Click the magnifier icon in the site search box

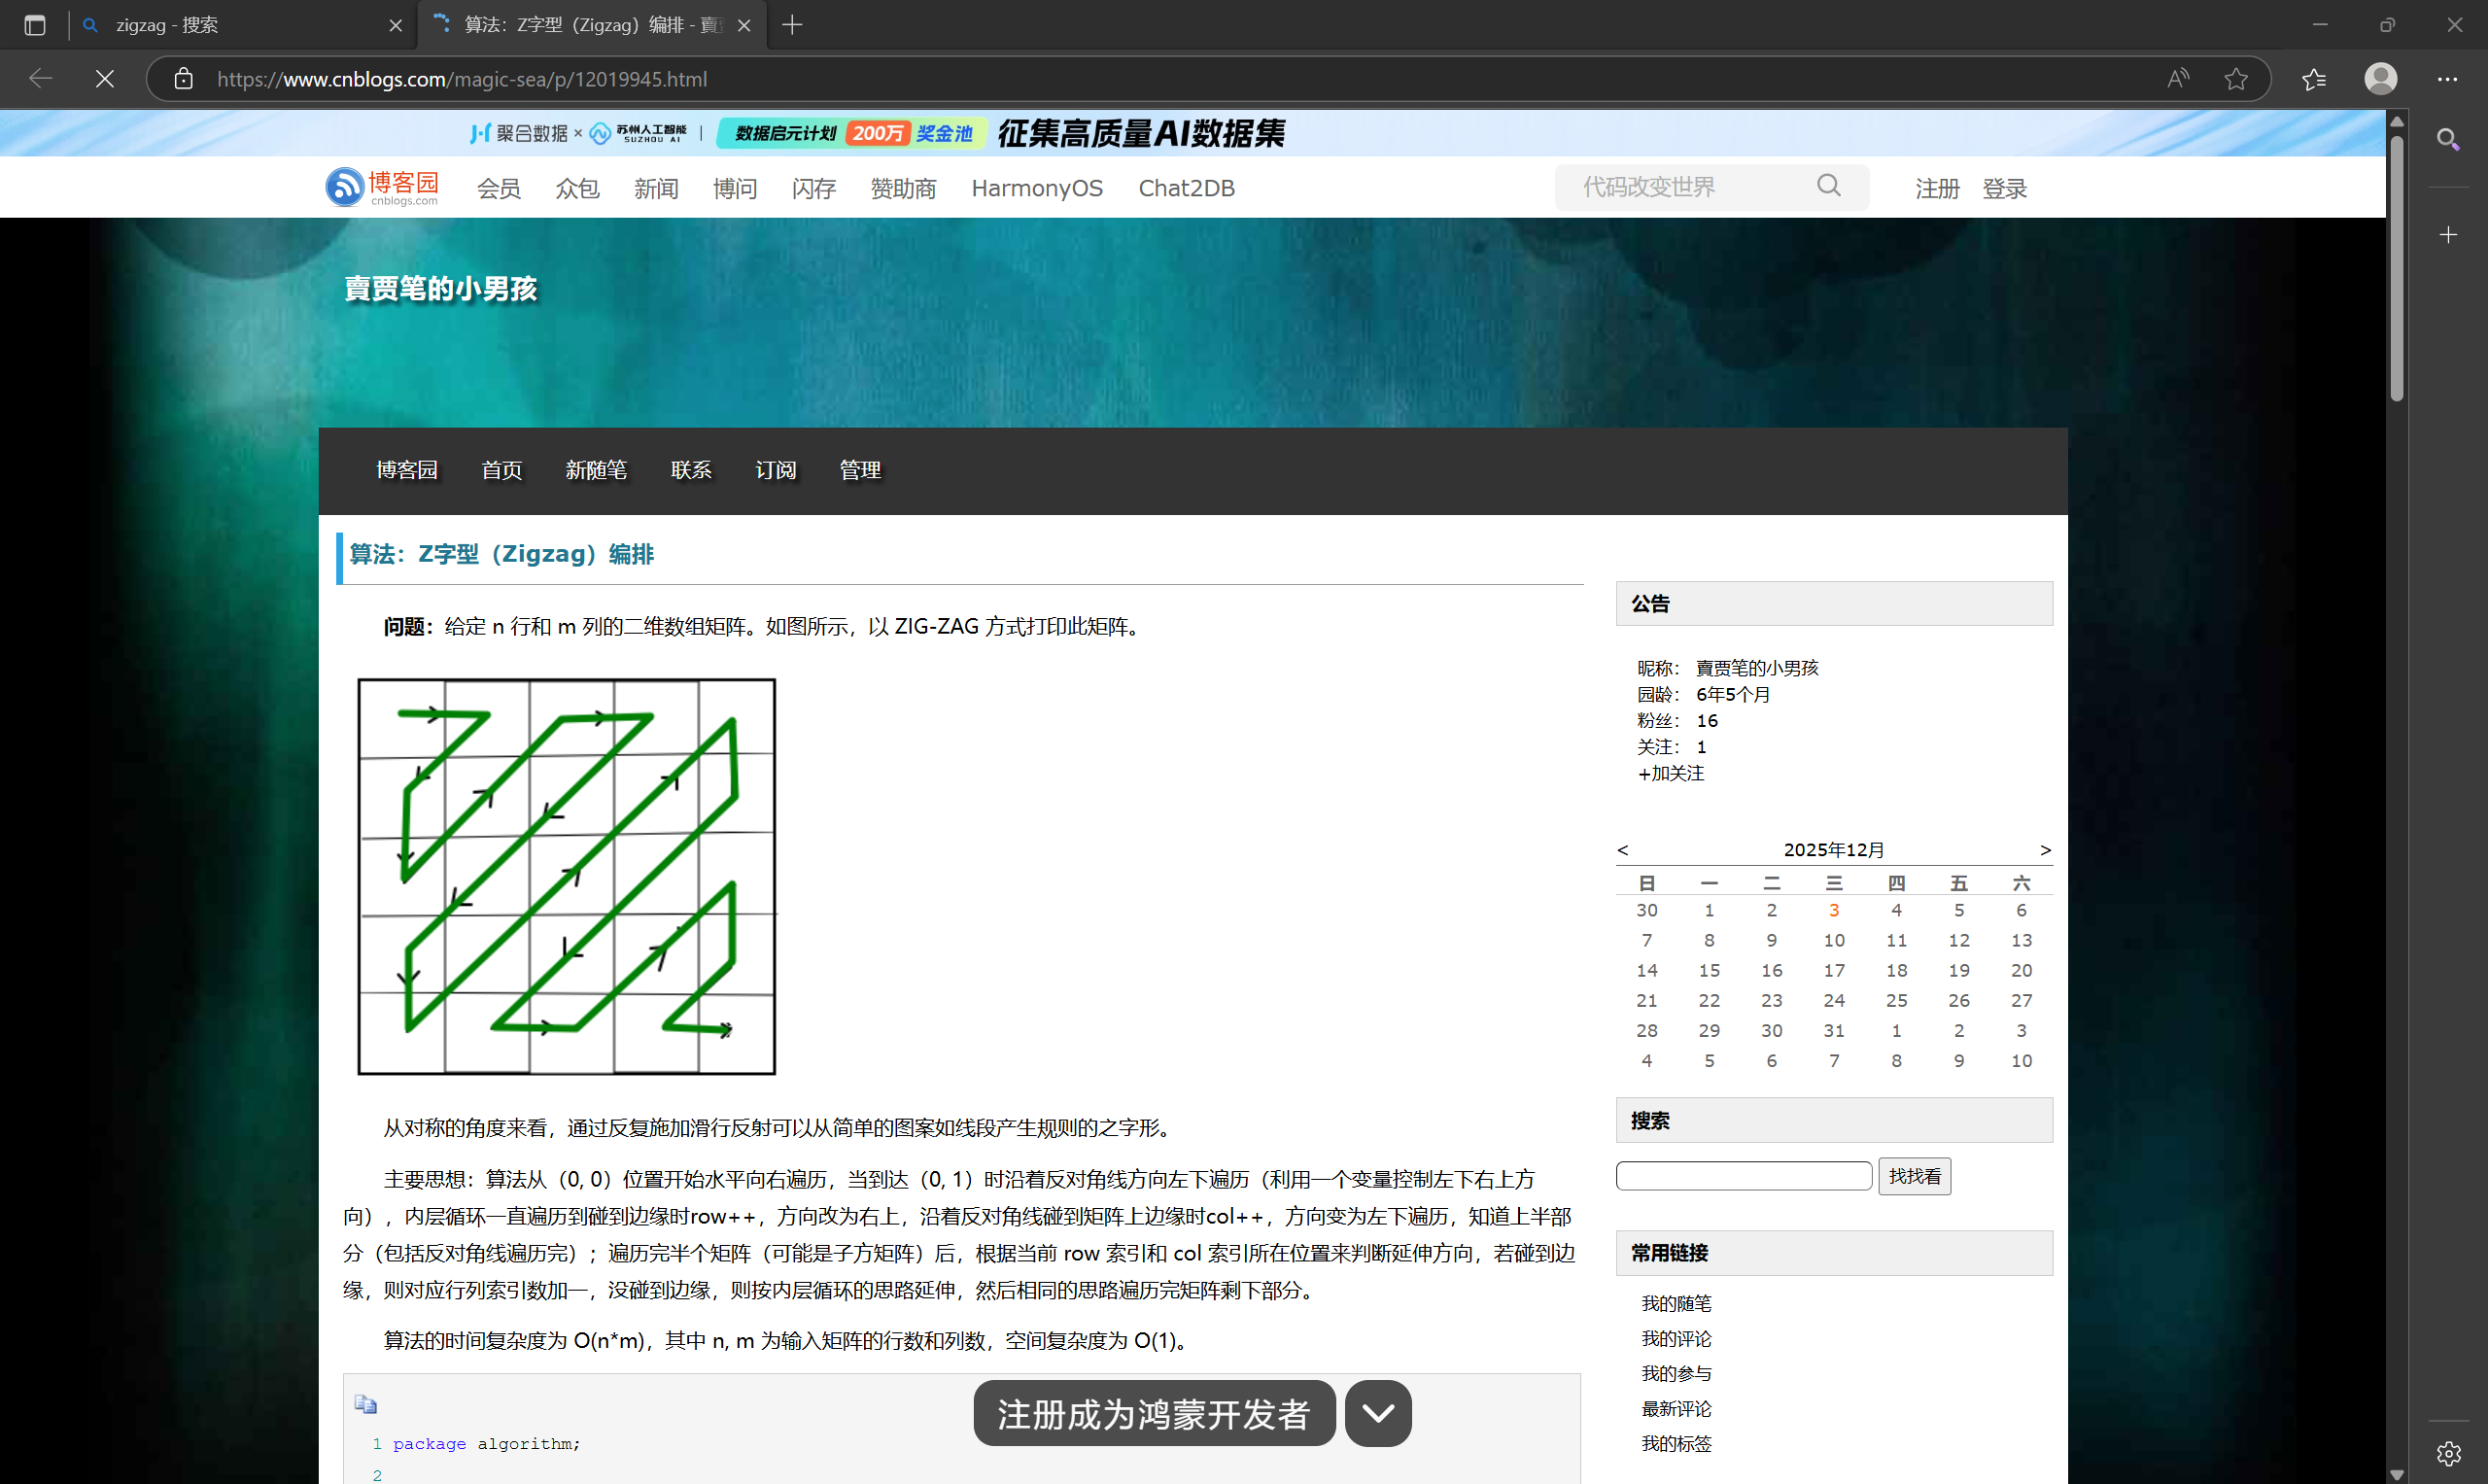(x=1829, y=186)
